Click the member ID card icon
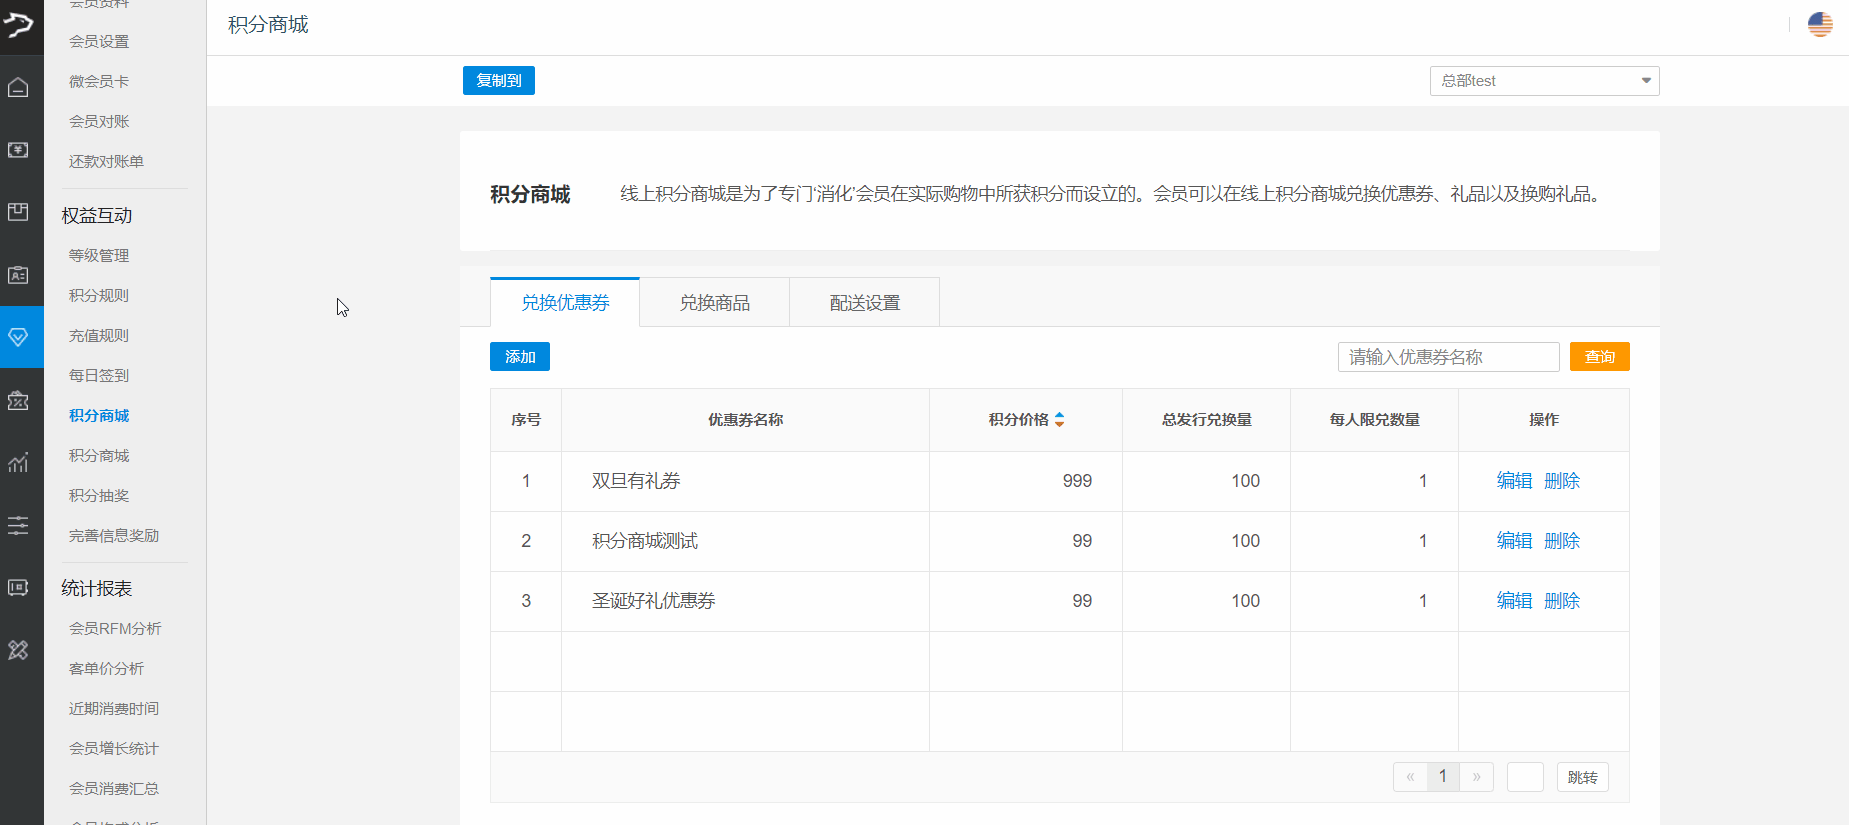Viewport: 1849px width, 825px height. click(18, 275)
